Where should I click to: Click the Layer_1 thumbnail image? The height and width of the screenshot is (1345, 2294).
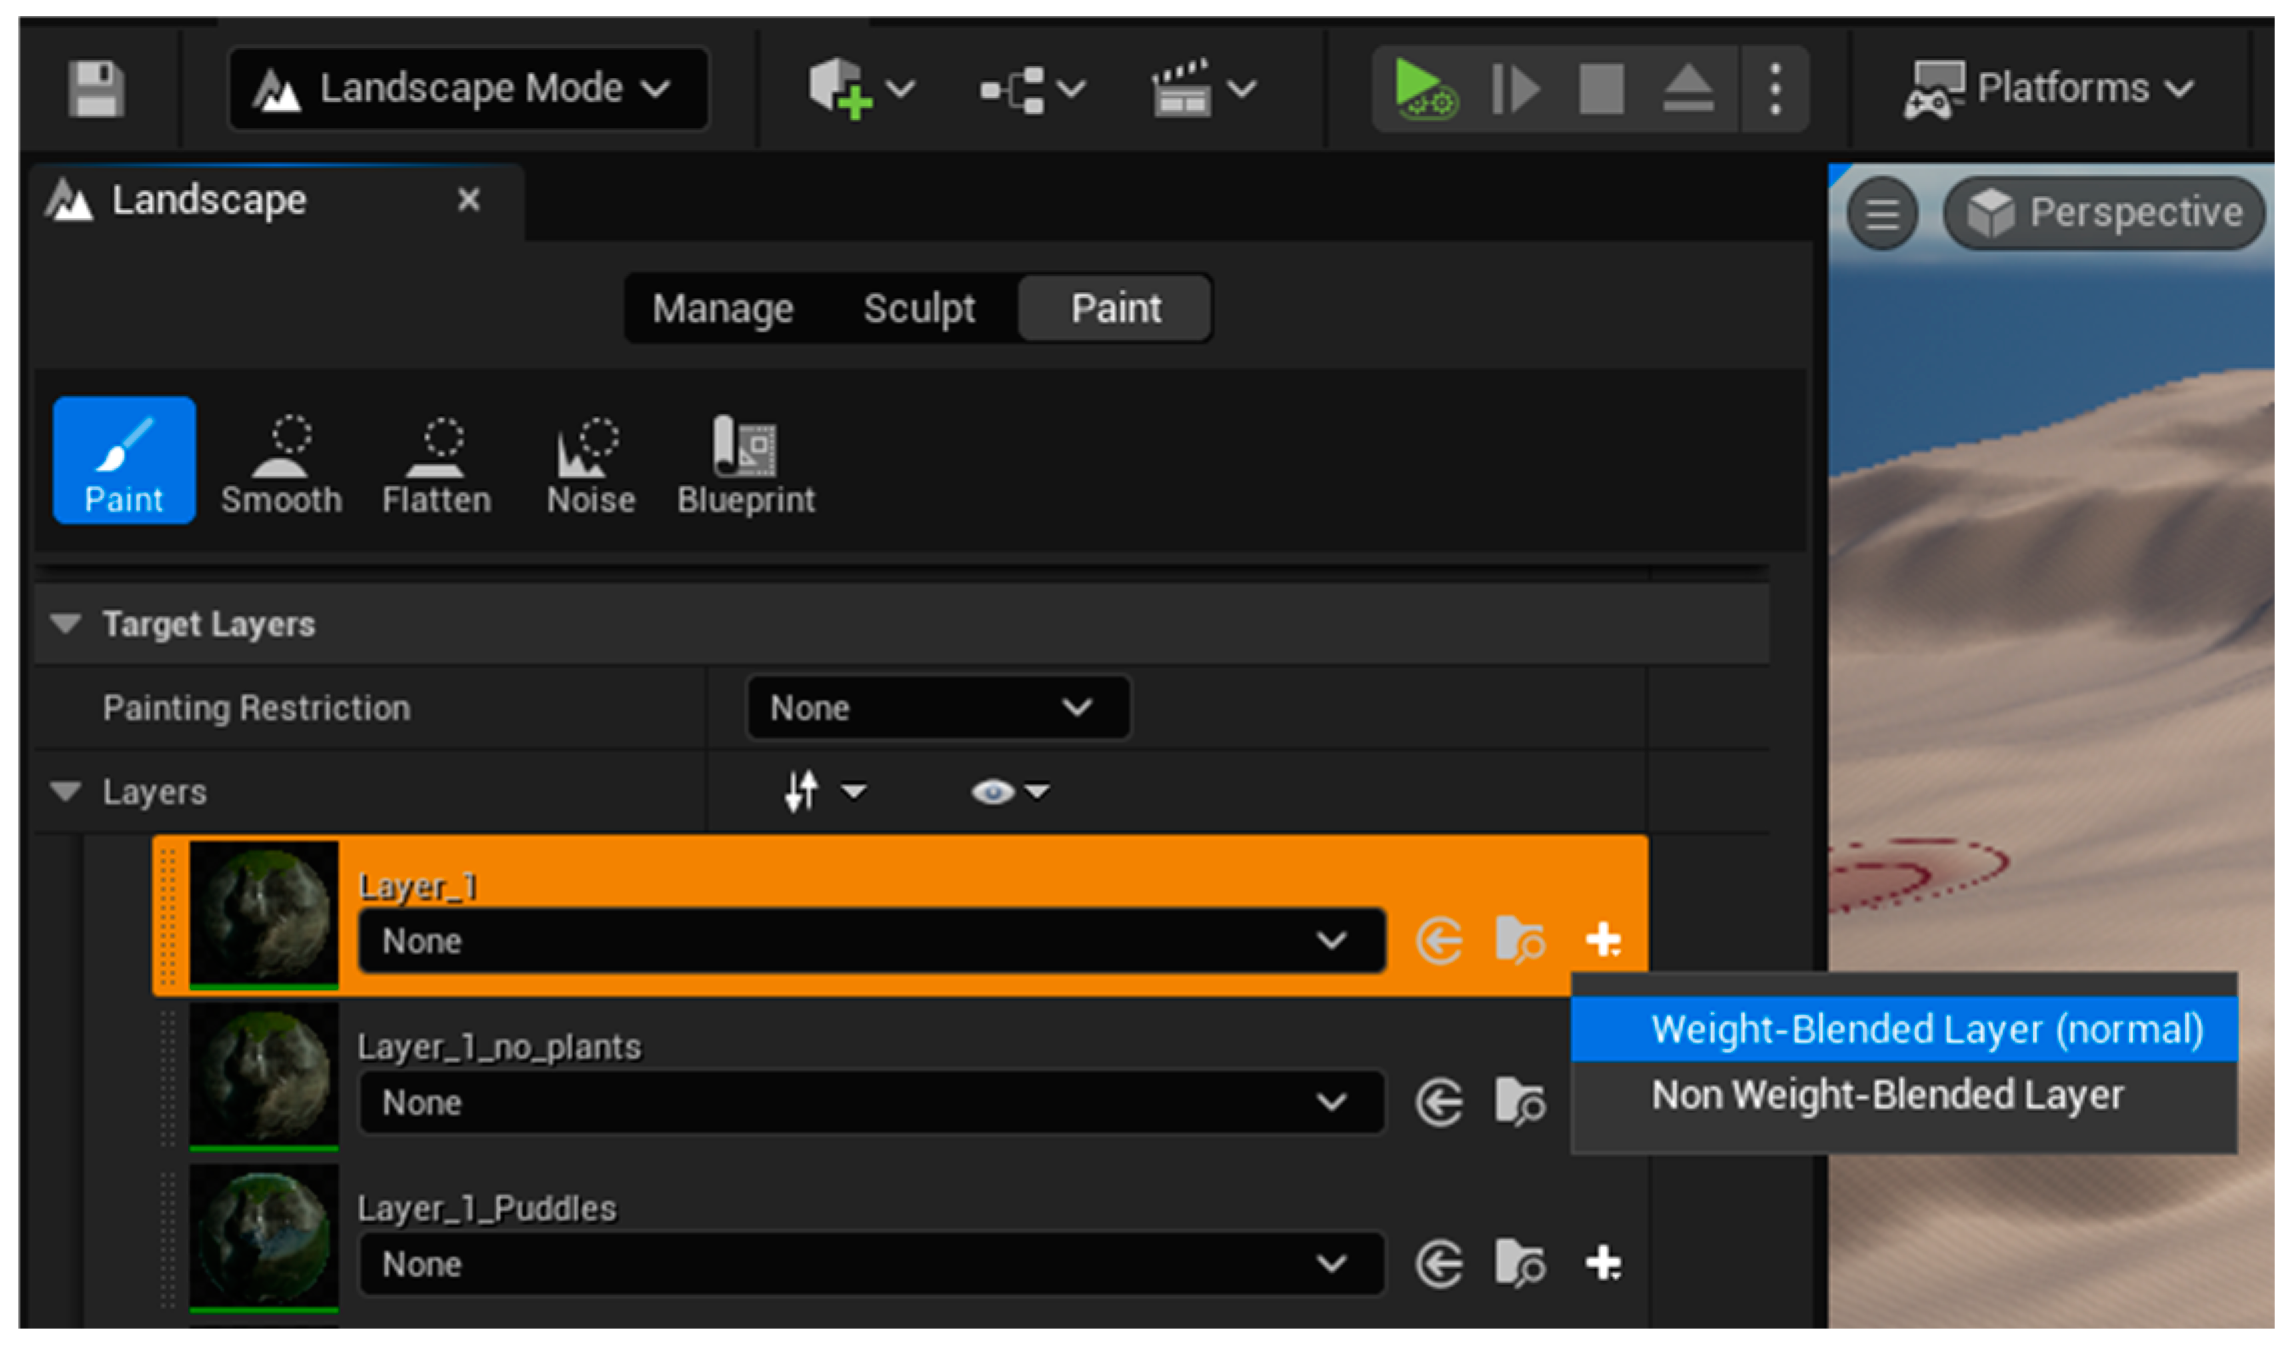coord(248,908)
